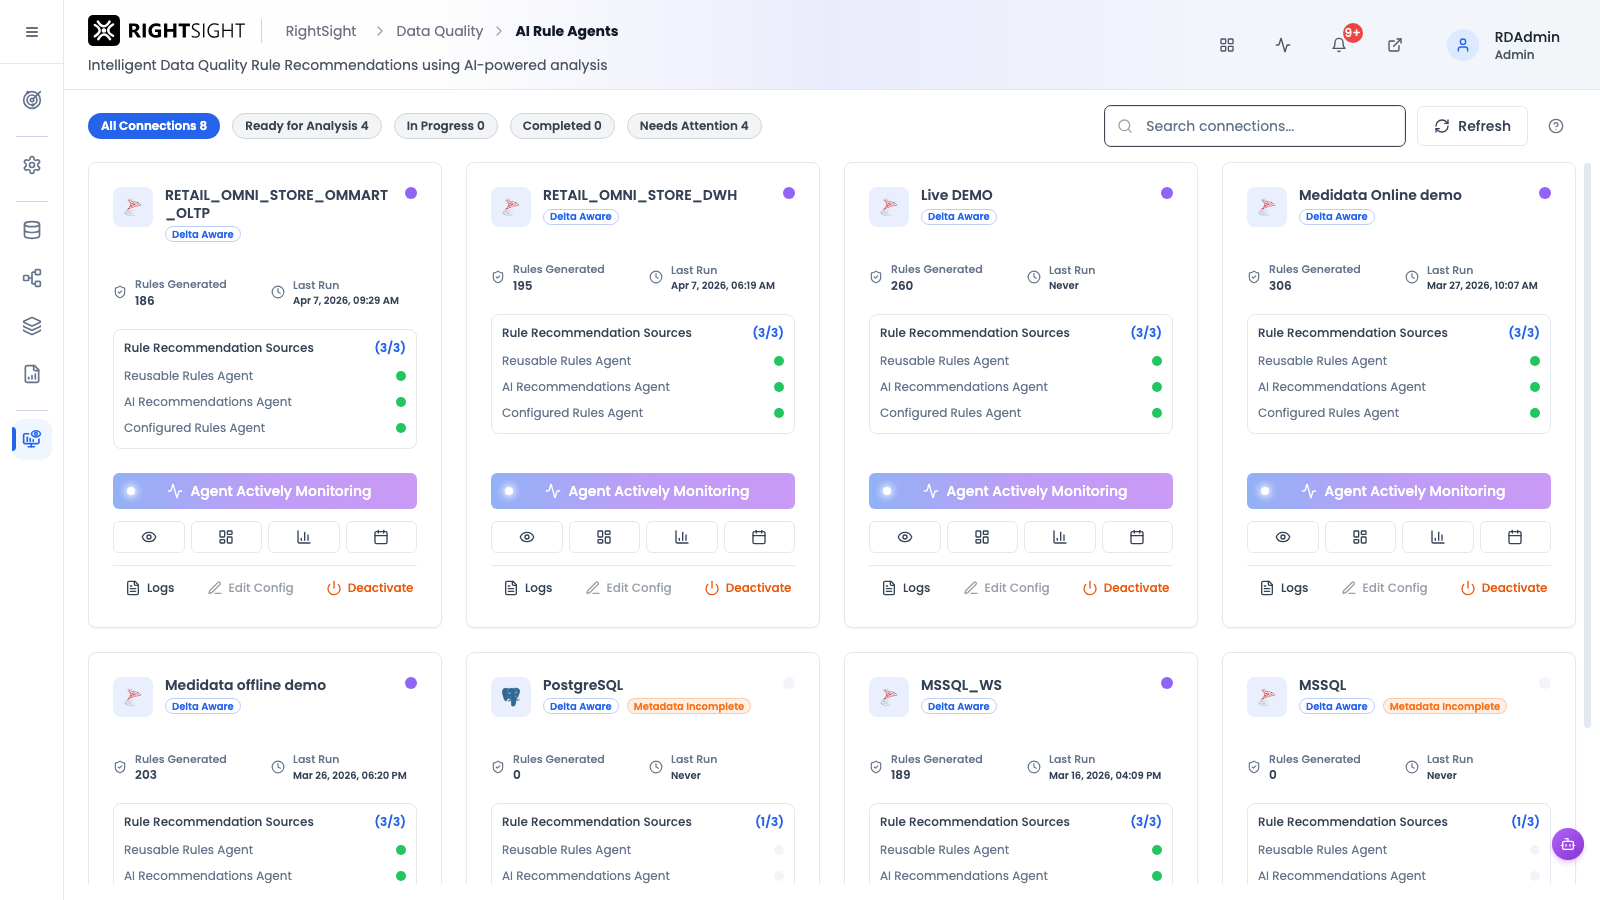The image size is (1600, 900).
Task: Click the activity pulse icon in the header
Action: point(1283,45)
